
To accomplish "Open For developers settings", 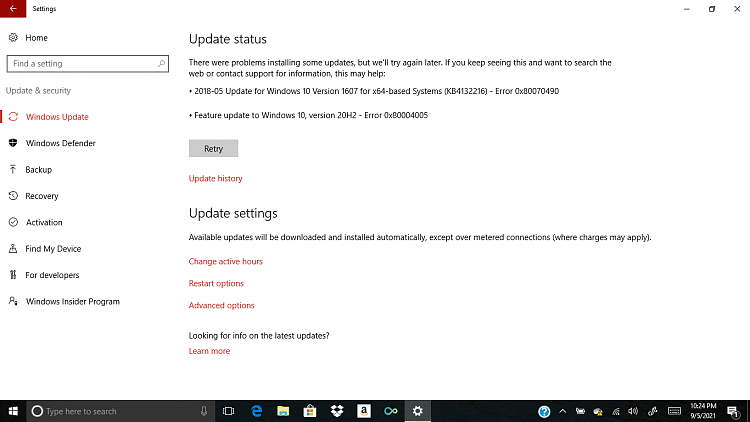I will click(52, 275).
